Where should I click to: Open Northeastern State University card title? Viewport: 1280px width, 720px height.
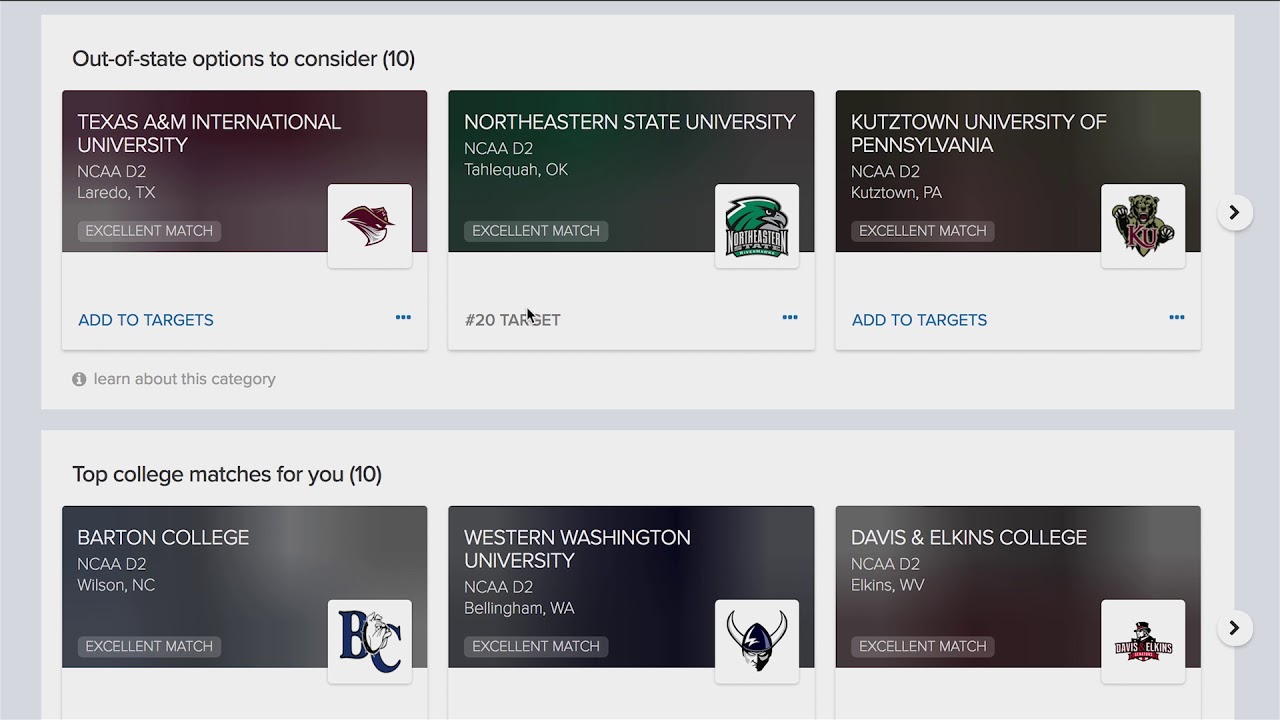click(x=629, y=122)
